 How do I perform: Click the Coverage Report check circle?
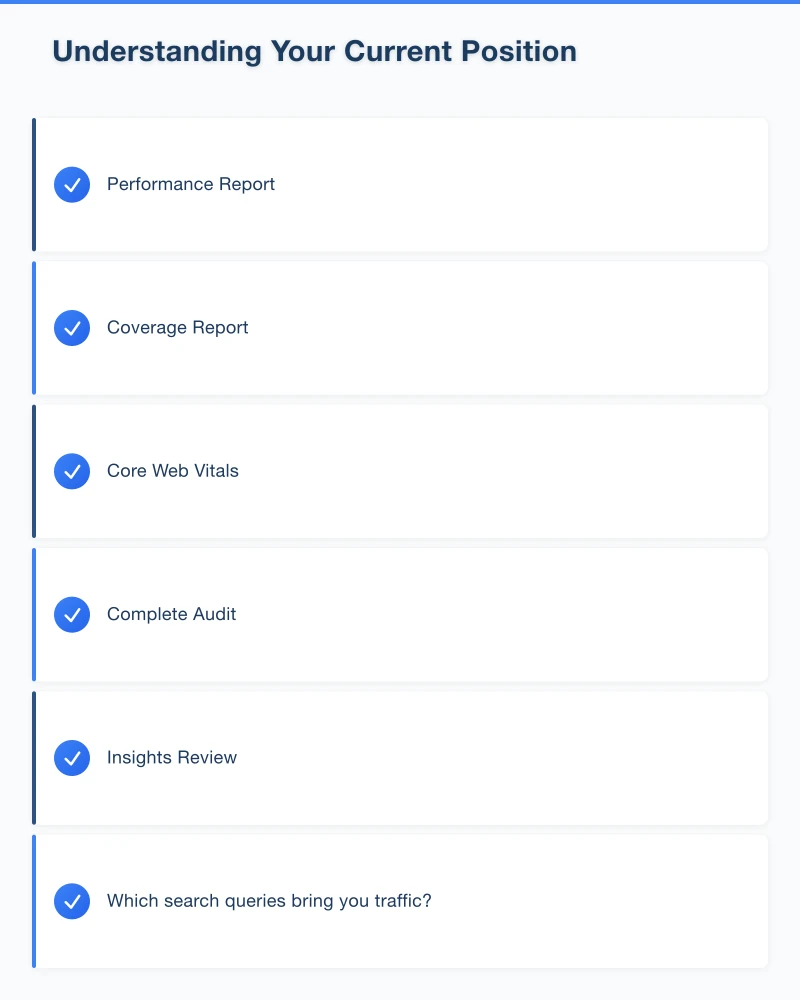pyautogui.click(x=71, y=327)
